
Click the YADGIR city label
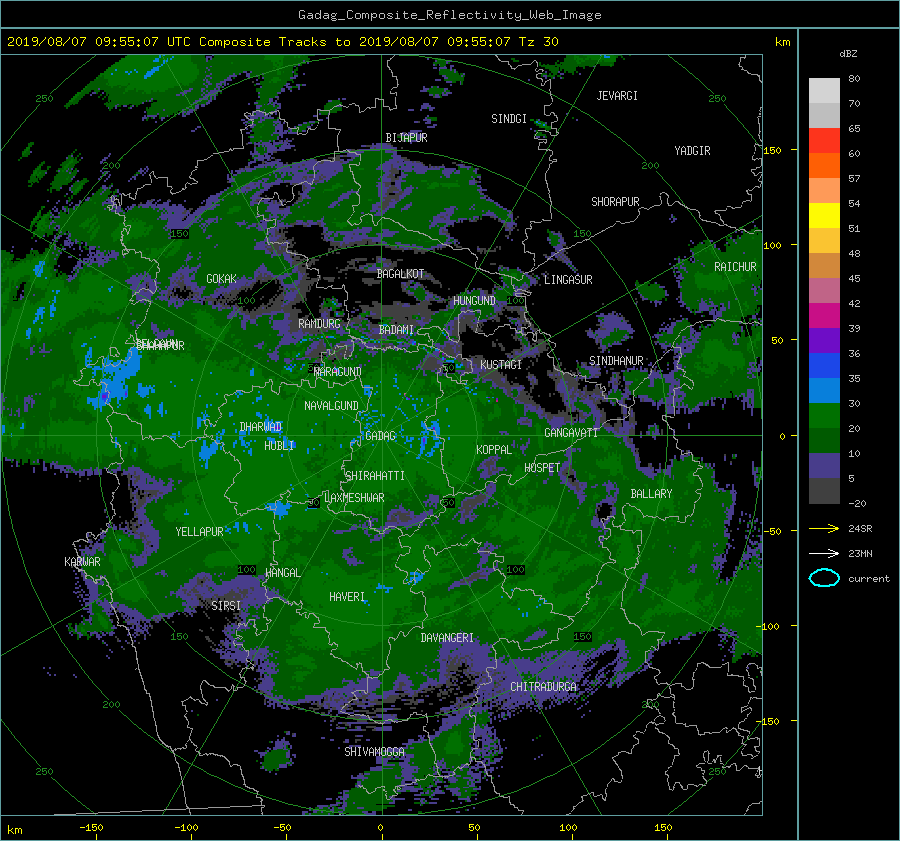point(692,151)
